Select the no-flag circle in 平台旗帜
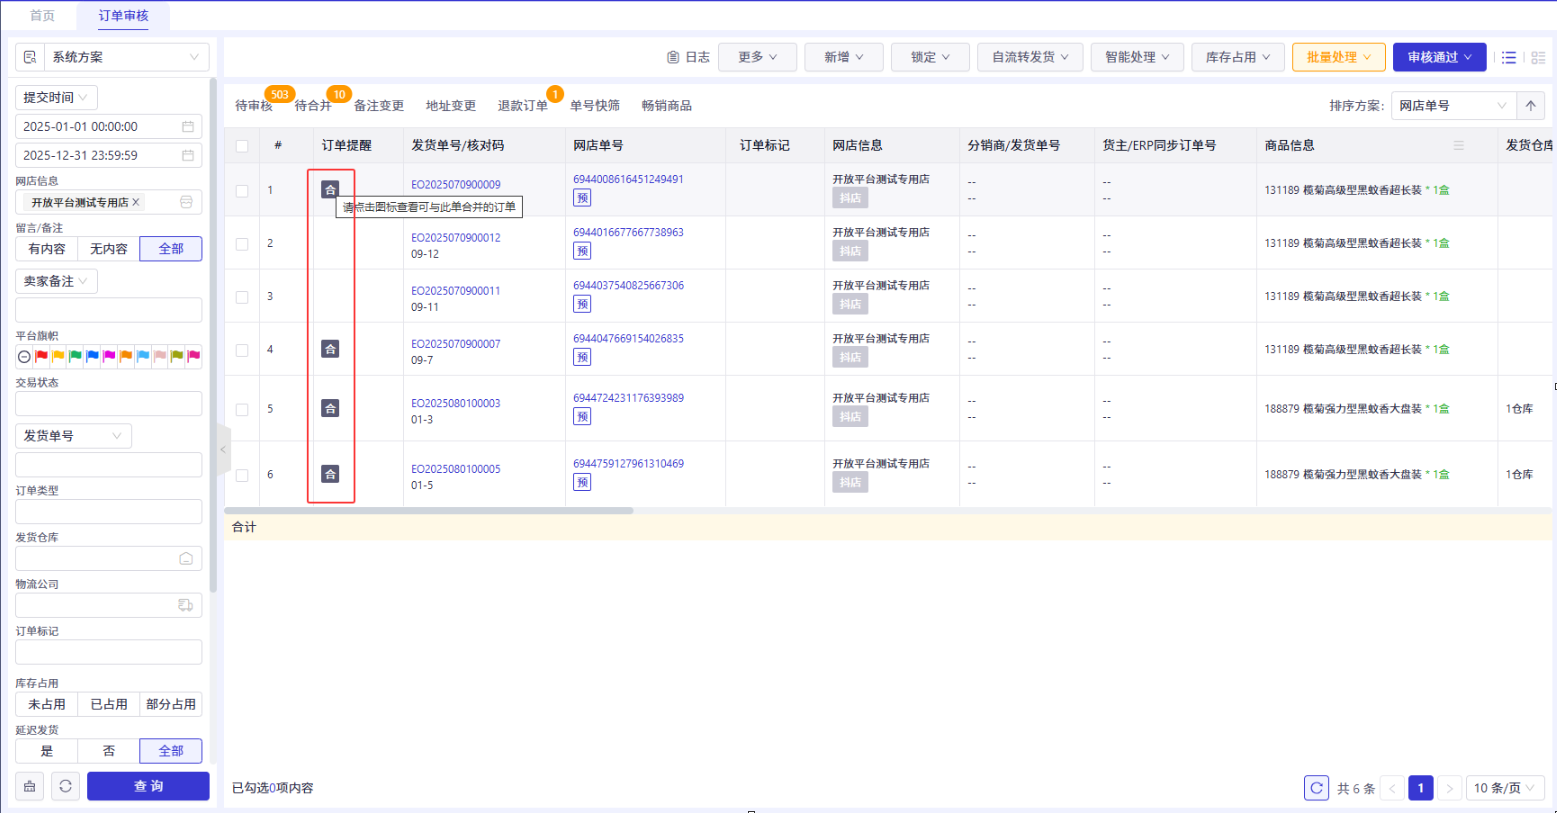The width and height of the screenshot is (1557, 813). [x=24, y=357]
